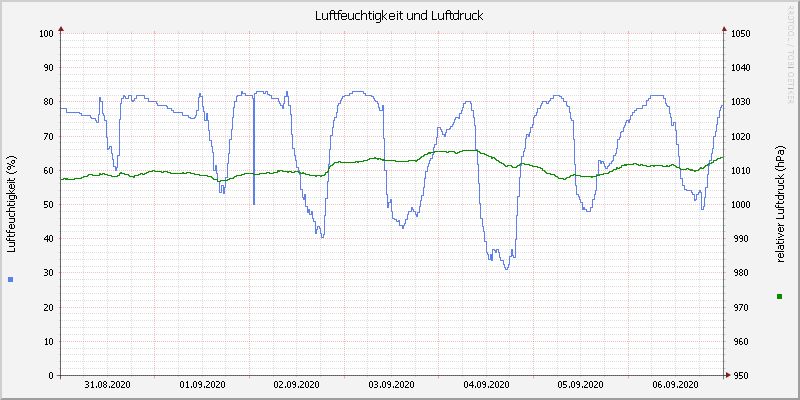This screenshot has height=400, width=800.
Task: Click the 990 pressure axis value
Action: [739, 239]
